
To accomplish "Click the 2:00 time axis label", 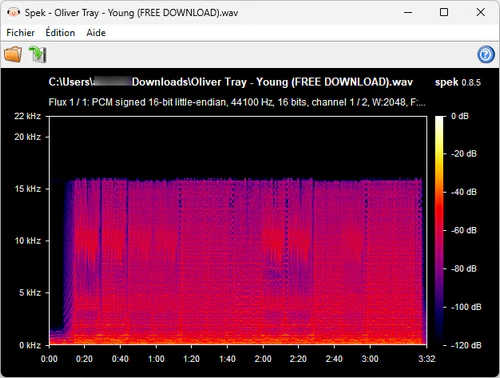I will pos(263,359).
